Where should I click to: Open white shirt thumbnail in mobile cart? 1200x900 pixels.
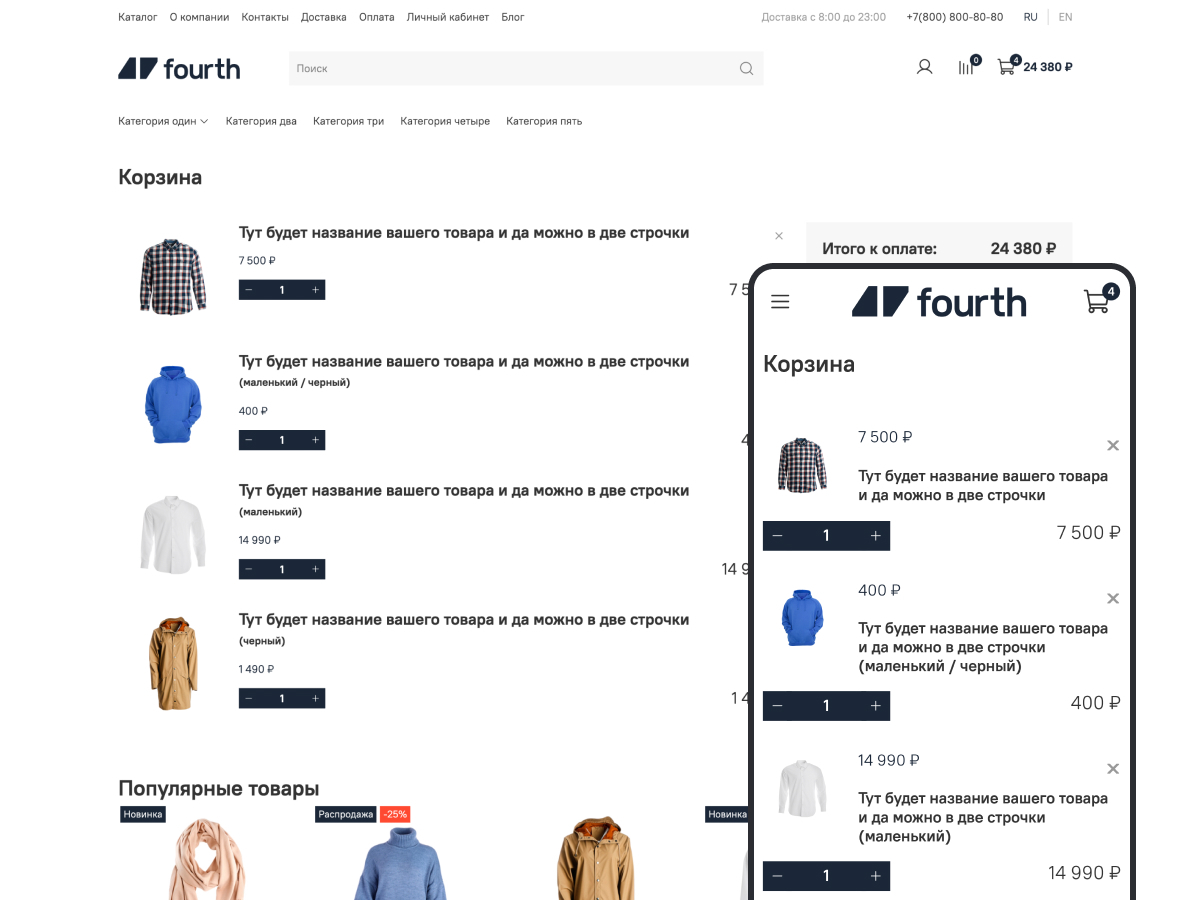tap(803, 788)
